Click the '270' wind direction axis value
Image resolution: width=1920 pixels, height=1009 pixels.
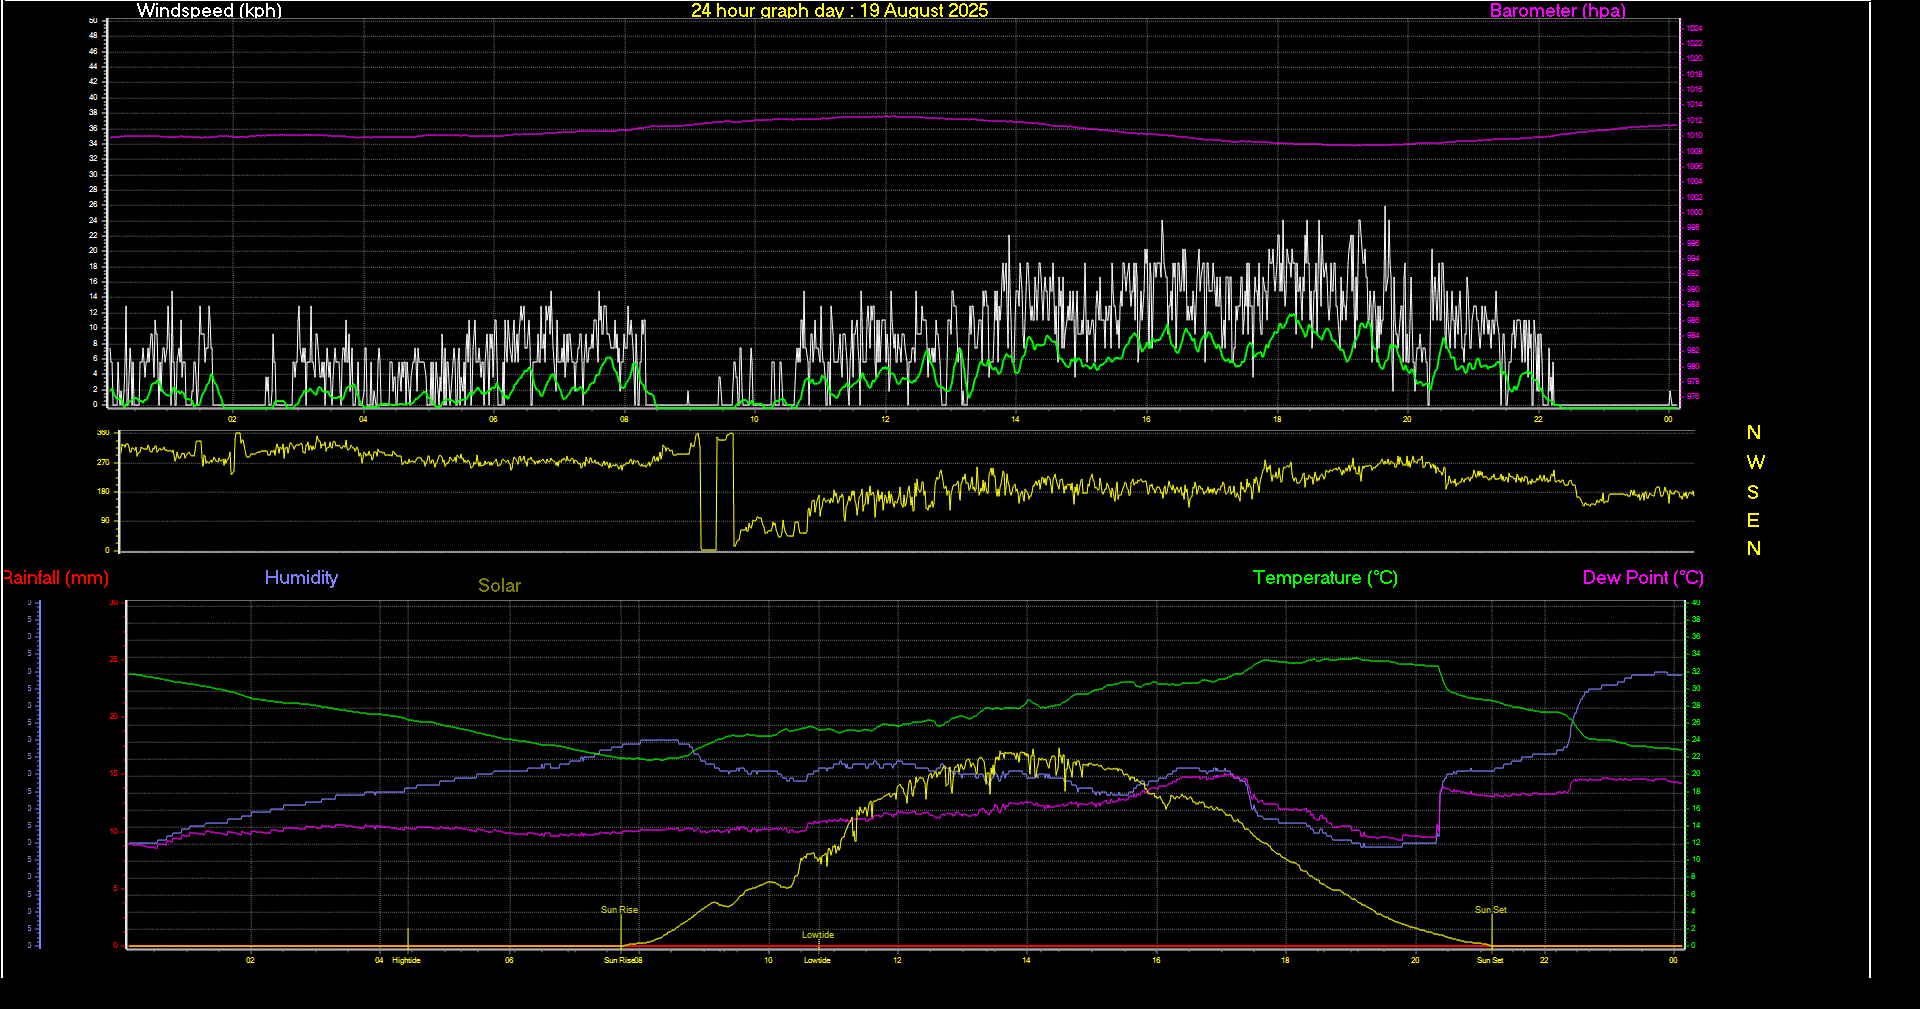[103, 462]
